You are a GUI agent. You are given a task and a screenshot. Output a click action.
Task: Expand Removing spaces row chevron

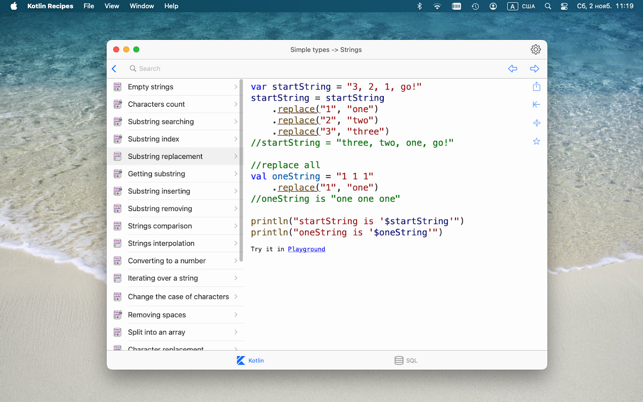[x=236, y=315]
